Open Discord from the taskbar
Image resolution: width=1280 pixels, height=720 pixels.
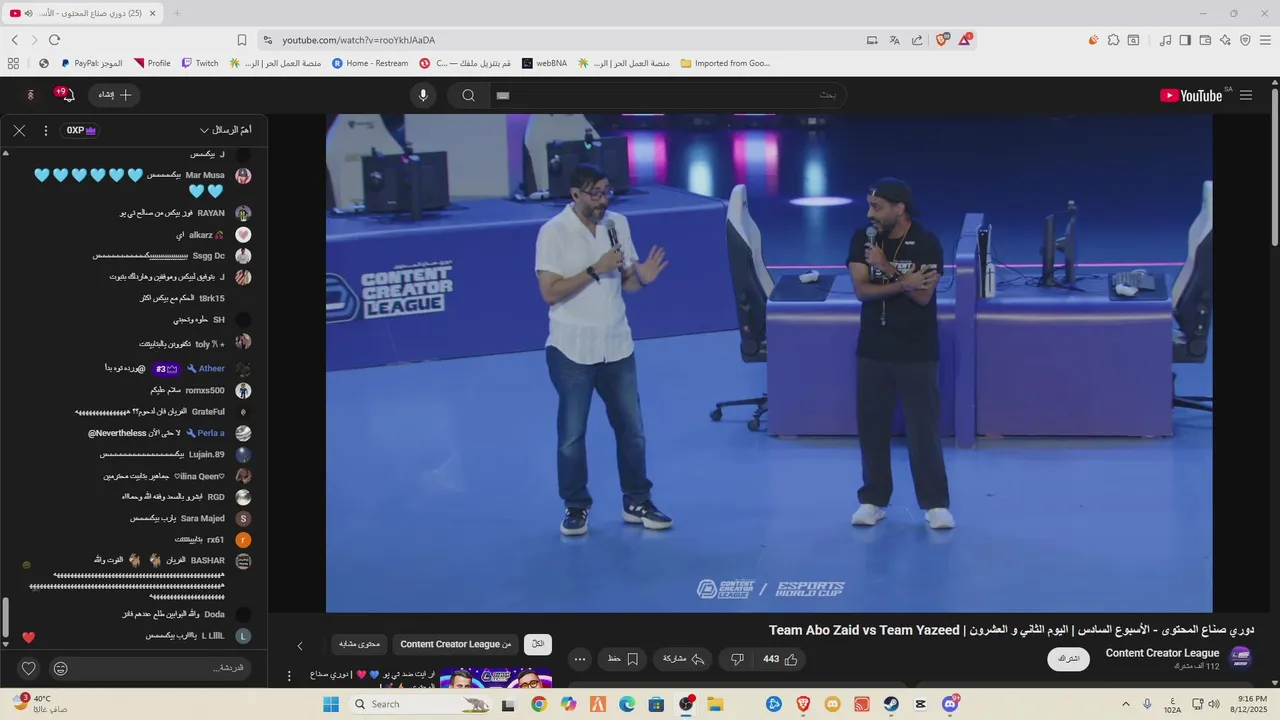point(950,704)
